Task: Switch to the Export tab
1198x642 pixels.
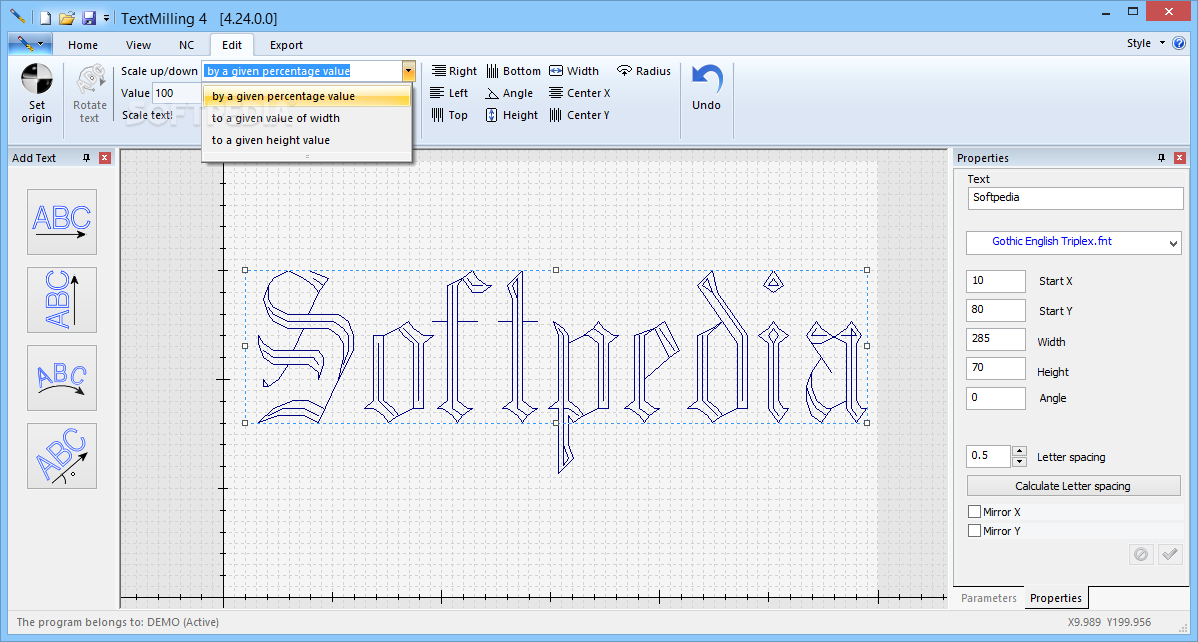Action: coord(287,45)
